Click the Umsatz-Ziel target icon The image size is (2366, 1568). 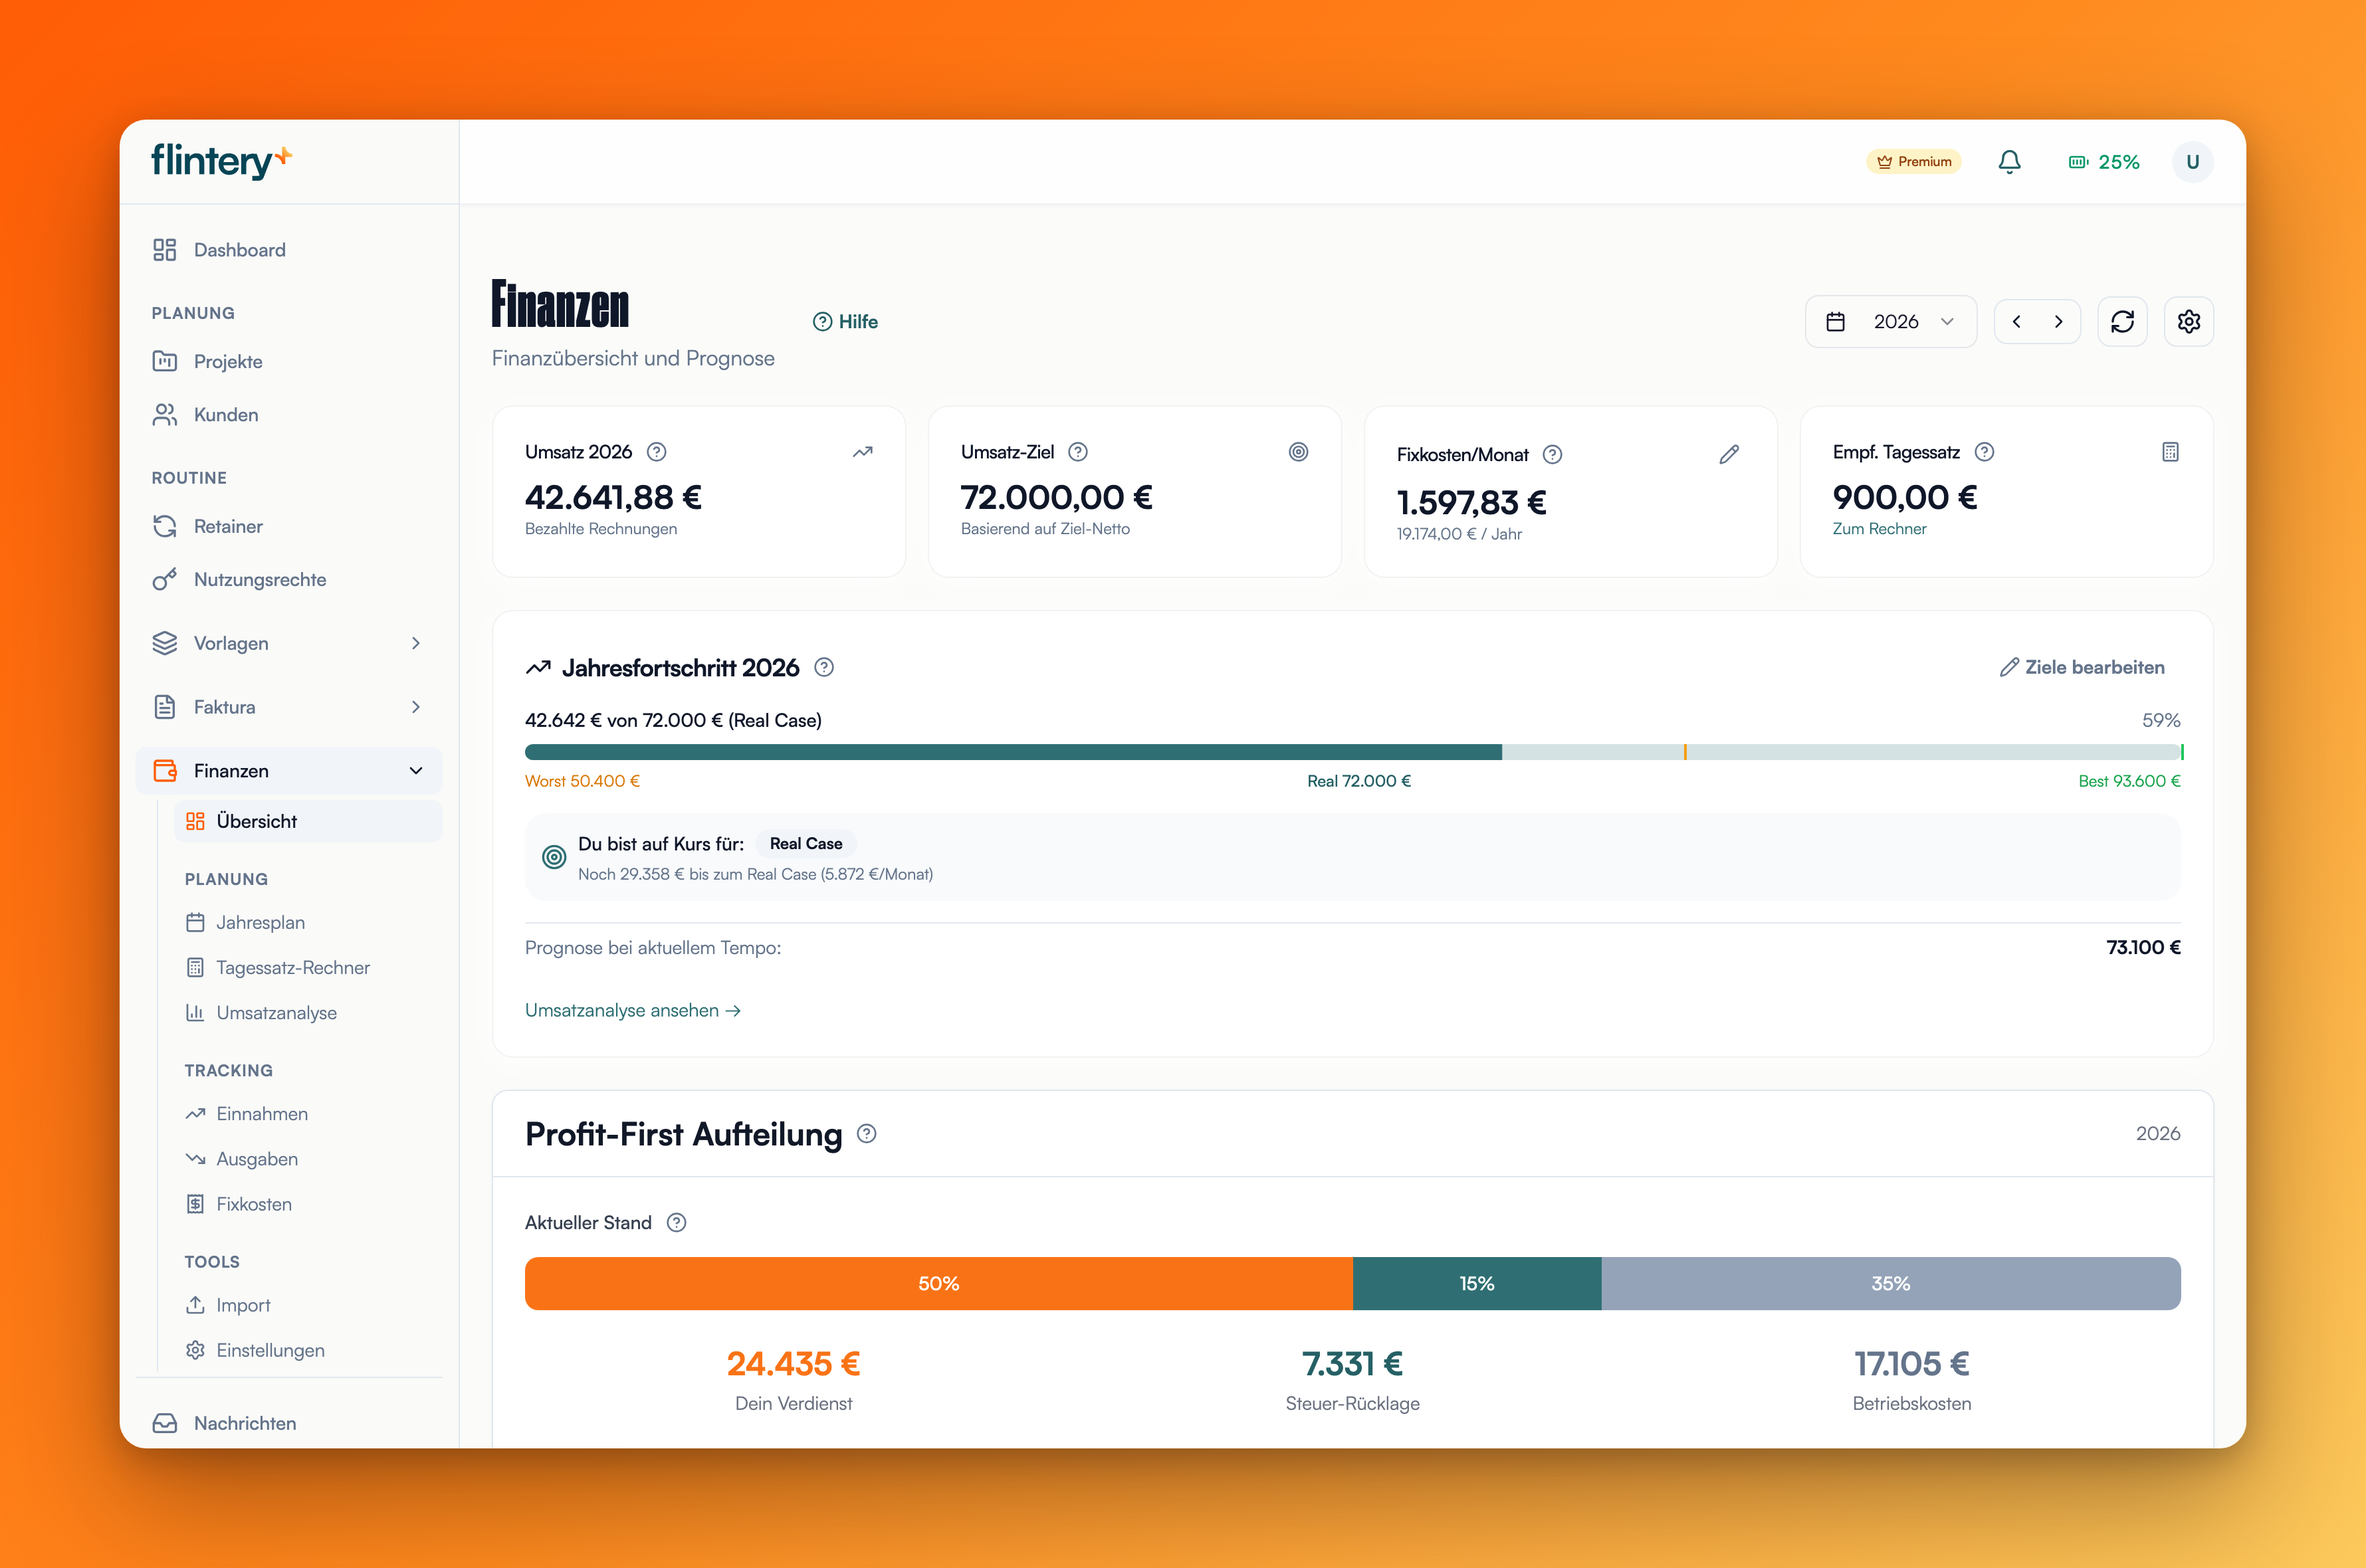[1298, 452]
